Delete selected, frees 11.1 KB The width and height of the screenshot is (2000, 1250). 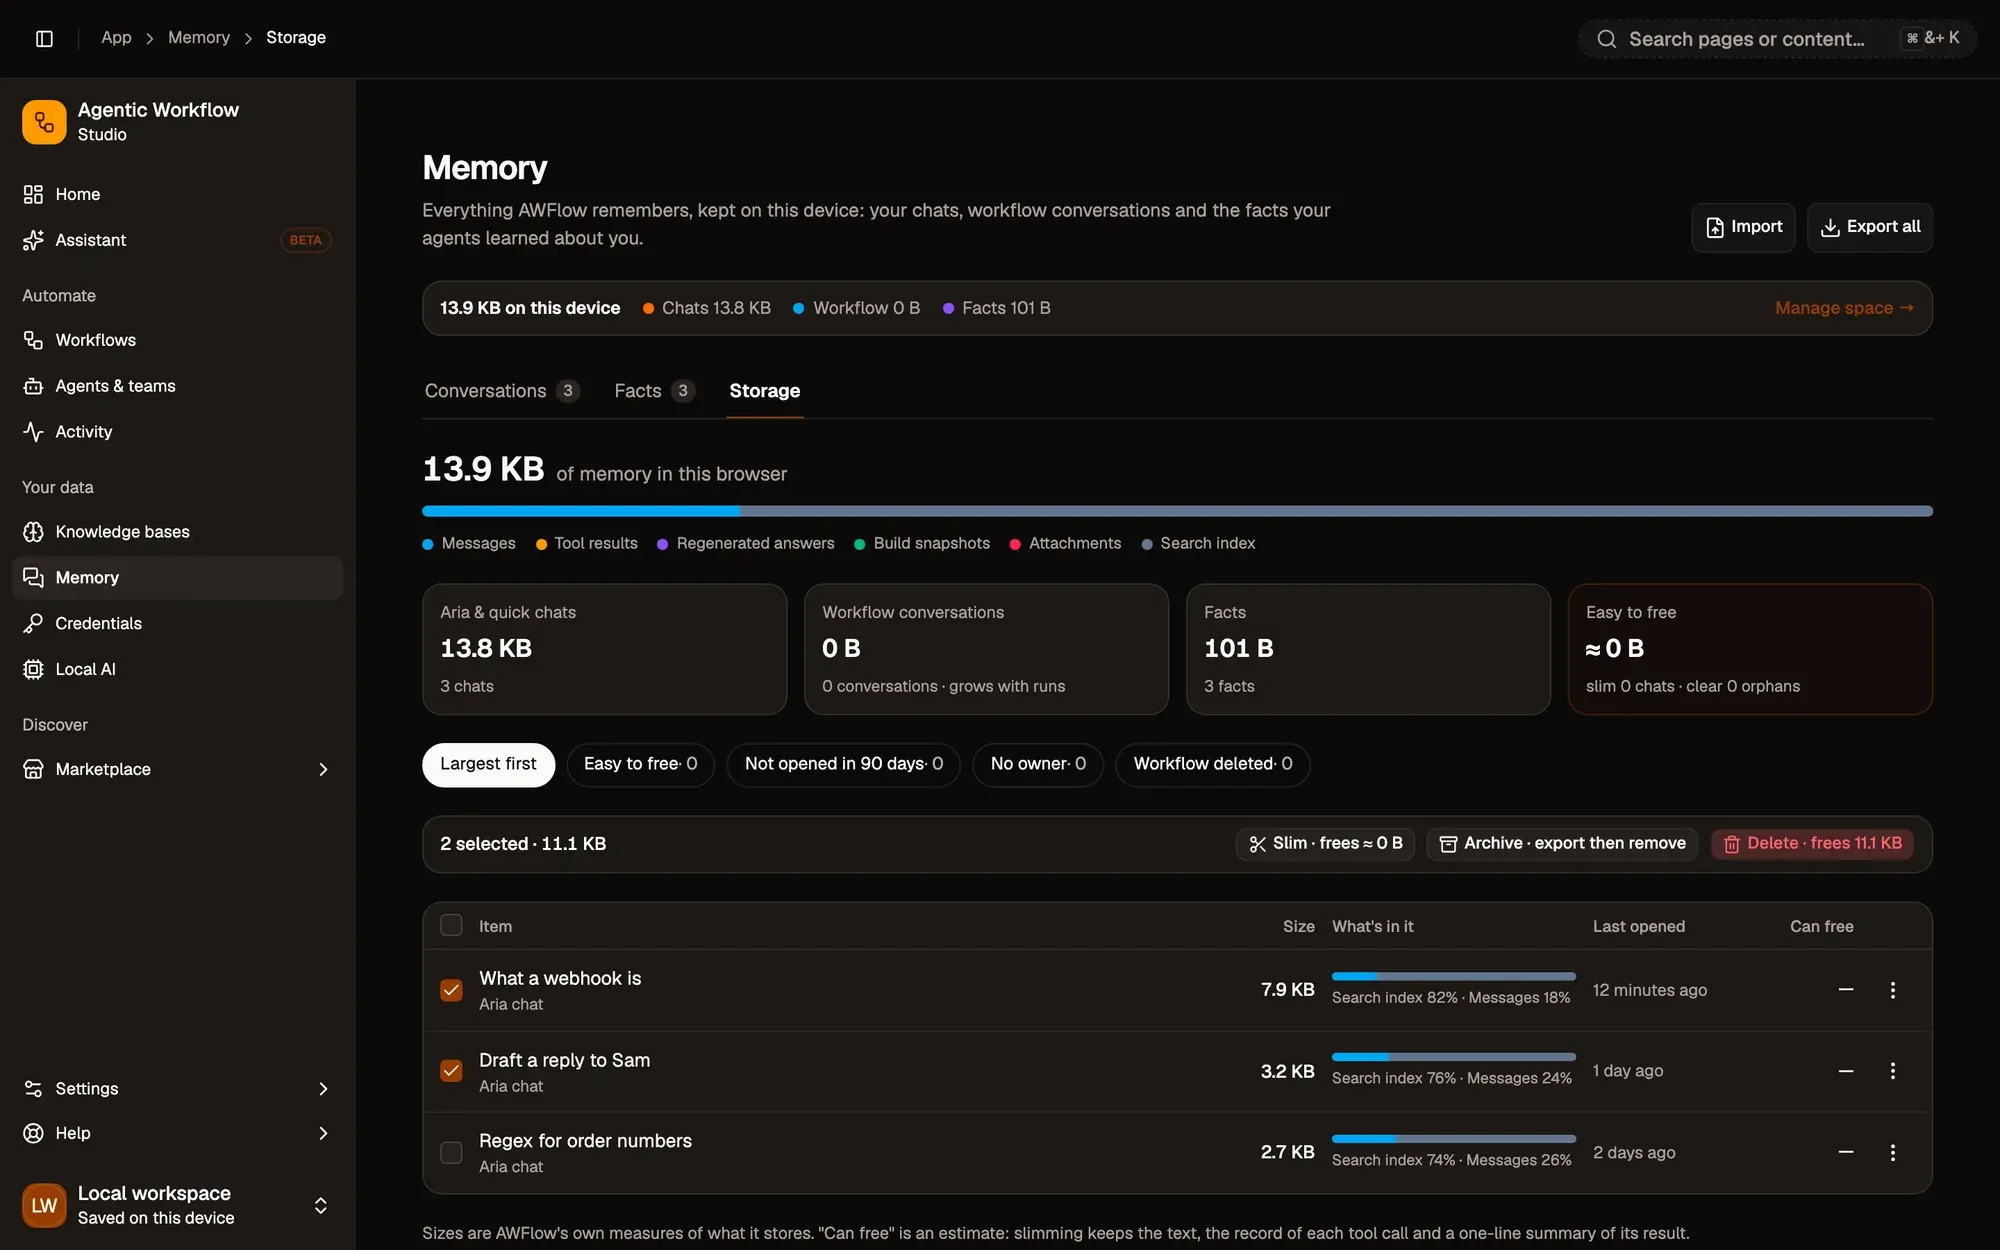1812,844
